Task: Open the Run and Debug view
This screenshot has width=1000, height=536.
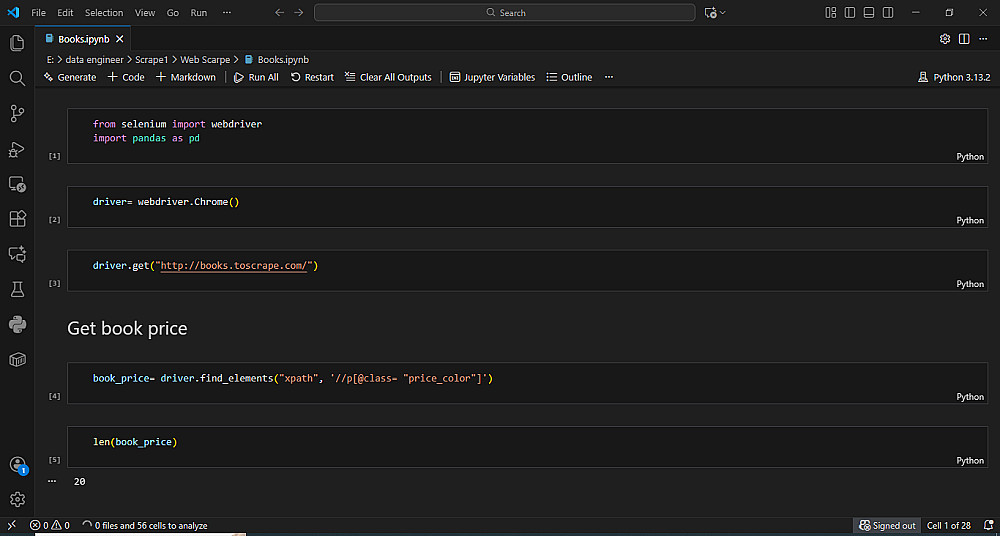Action: pyautogui.click(x=17, y=149)
